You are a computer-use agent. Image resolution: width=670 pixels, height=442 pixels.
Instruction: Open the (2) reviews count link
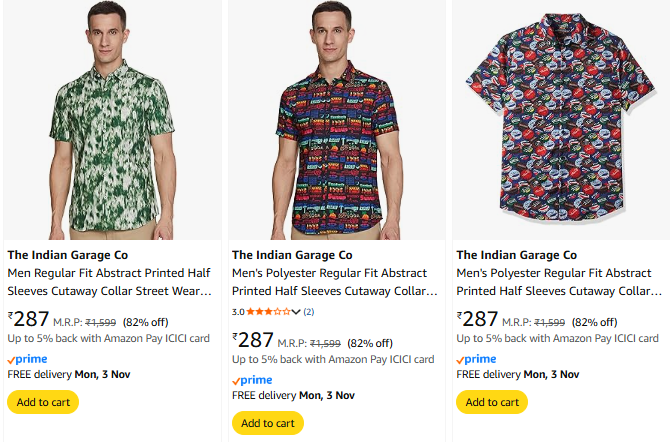tap(308, 312)
